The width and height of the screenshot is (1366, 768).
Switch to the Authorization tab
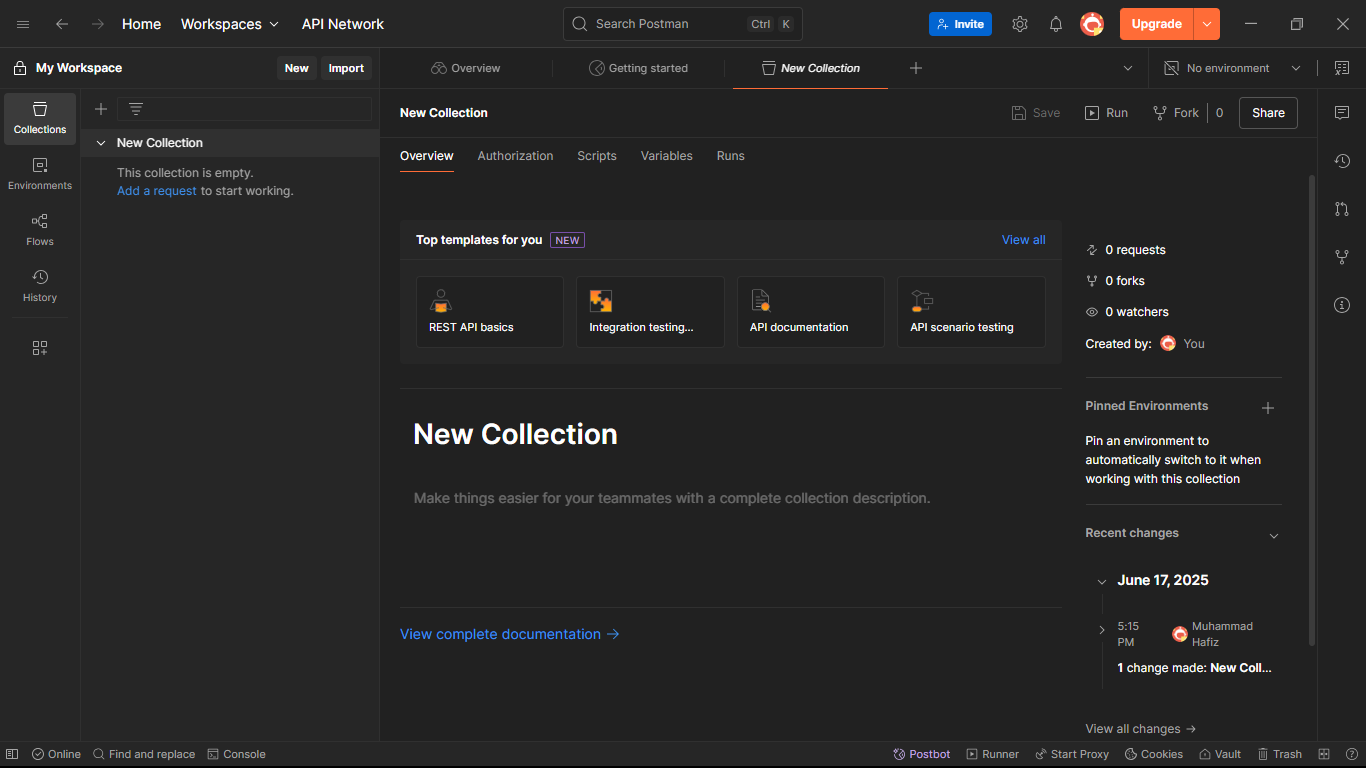tap(515, 156)
